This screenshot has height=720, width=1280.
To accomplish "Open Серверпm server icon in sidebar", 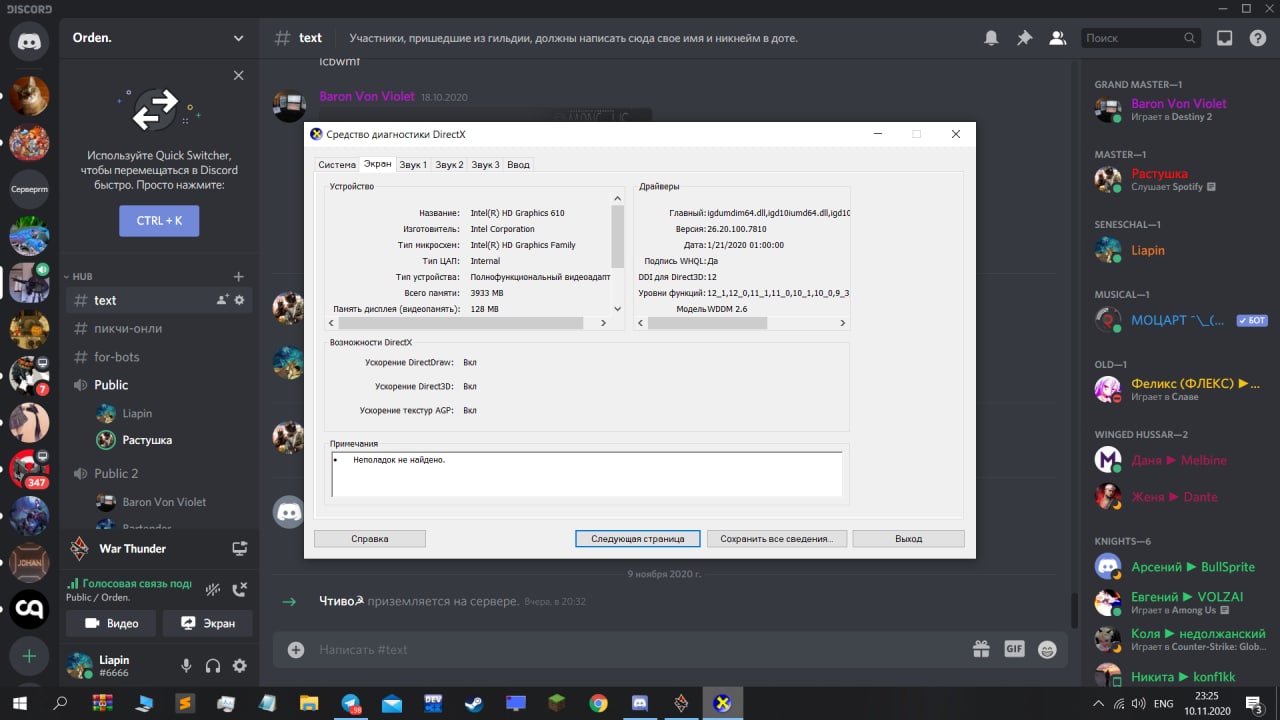I will pyautogui.click(x=29, y=189).
